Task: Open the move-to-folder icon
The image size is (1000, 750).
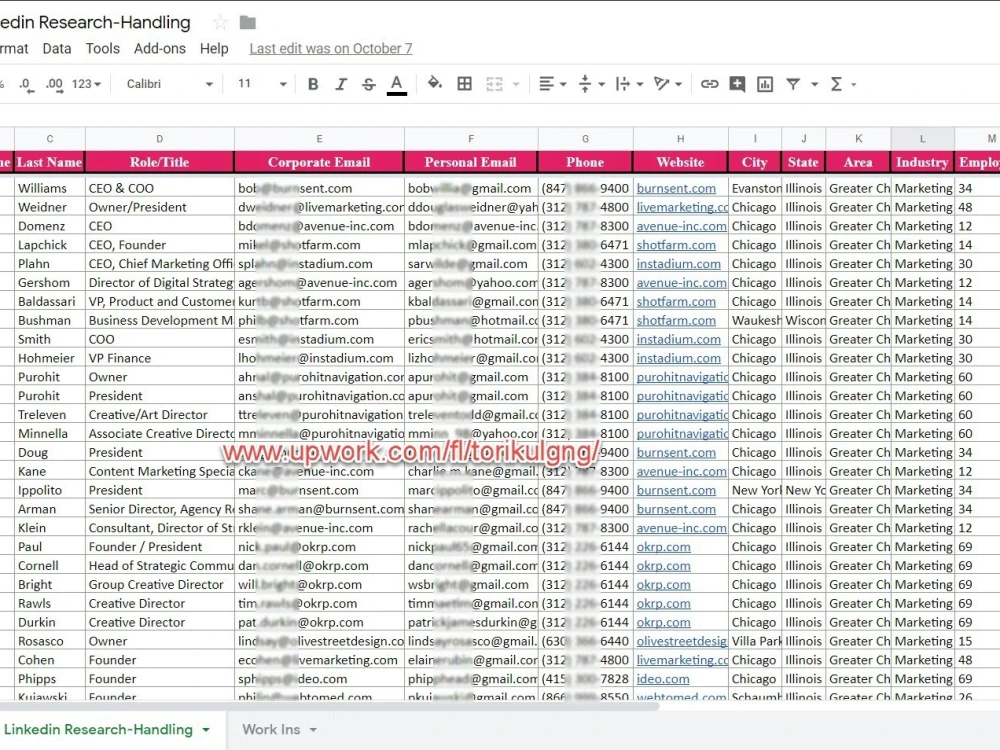Action: click(x=247, y=22)
